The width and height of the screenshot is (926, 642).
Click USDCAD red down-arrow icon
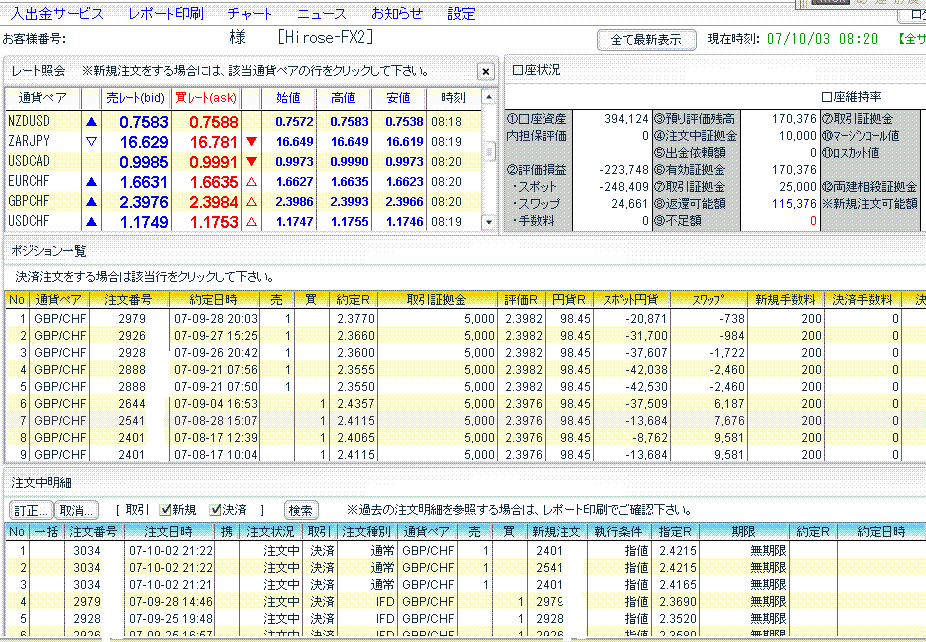click(x=251, y=162)
